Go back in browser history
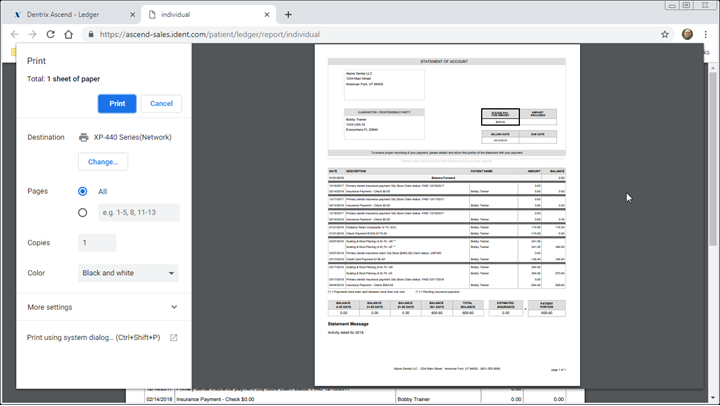This screenshot has height=406, width=720. (x=15, y=34)
